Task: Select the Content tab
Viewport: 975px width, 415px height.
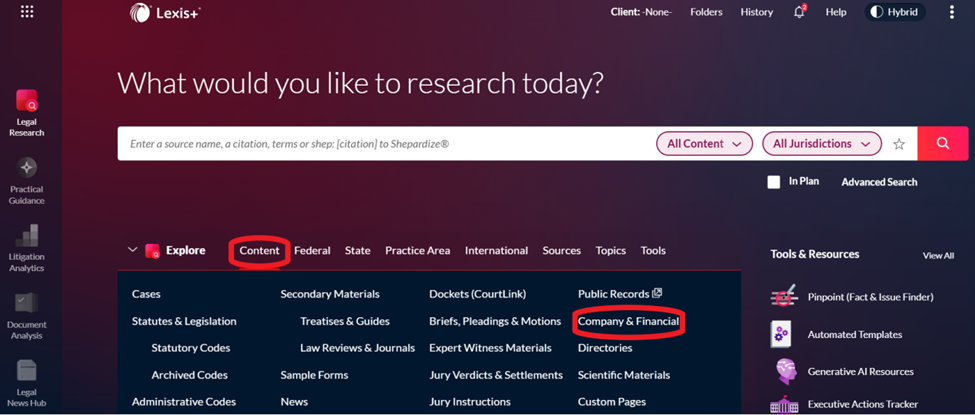Action: tap(260, 251)
